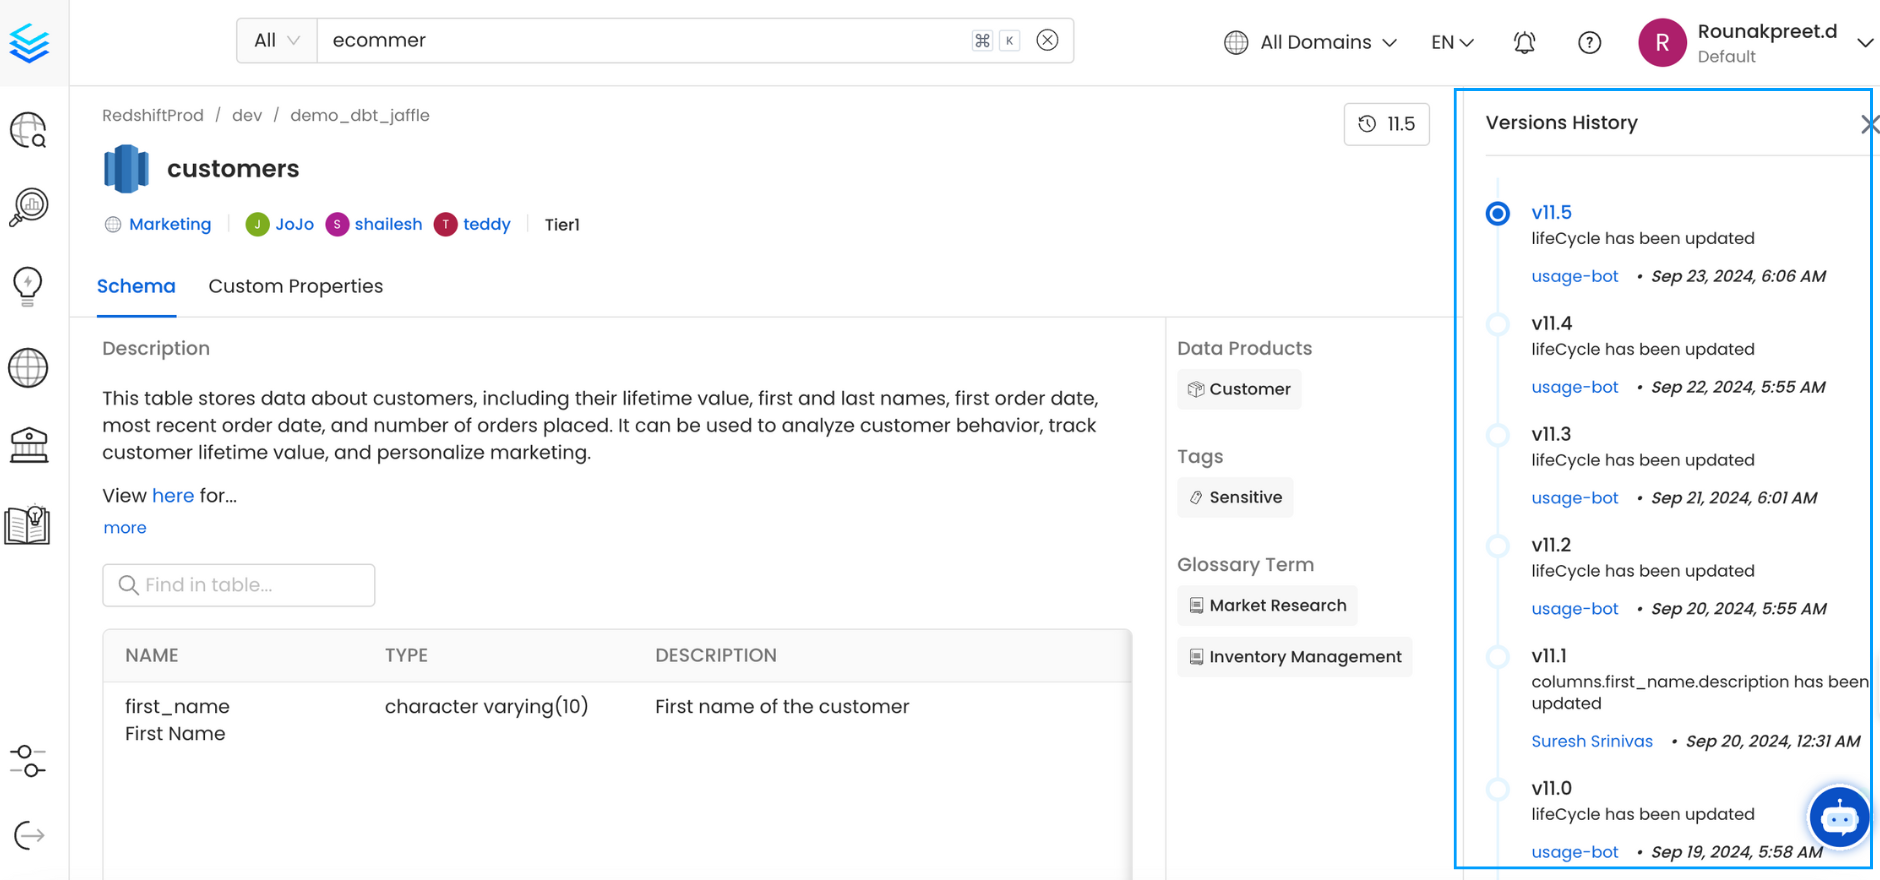Click the shailesh owner avatar
Screen dimensions: 1880x880
[337, 224]
